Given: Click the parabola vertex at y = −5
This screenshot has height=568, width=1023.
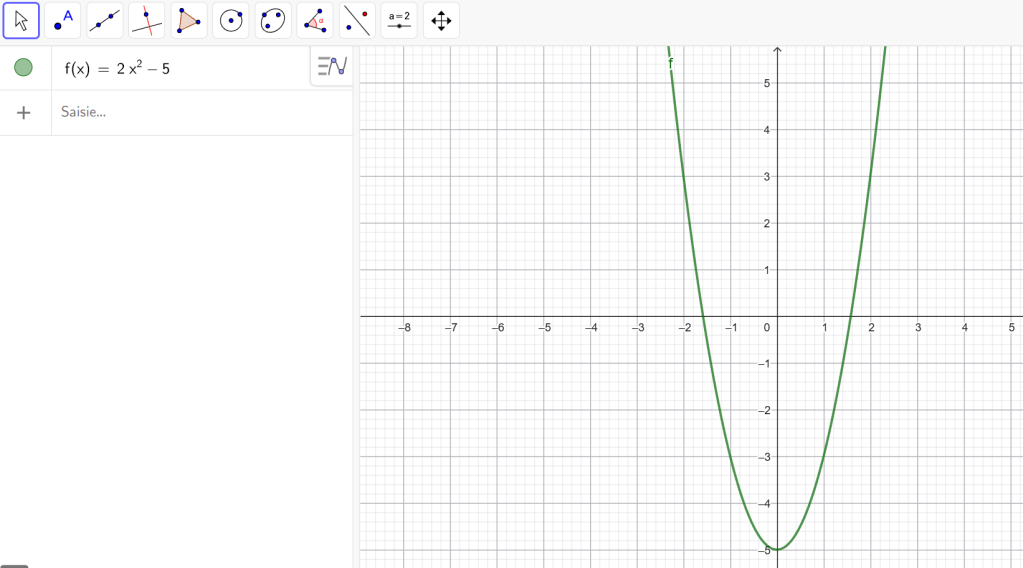Looking at the screenshot, I should coord(777,549).
